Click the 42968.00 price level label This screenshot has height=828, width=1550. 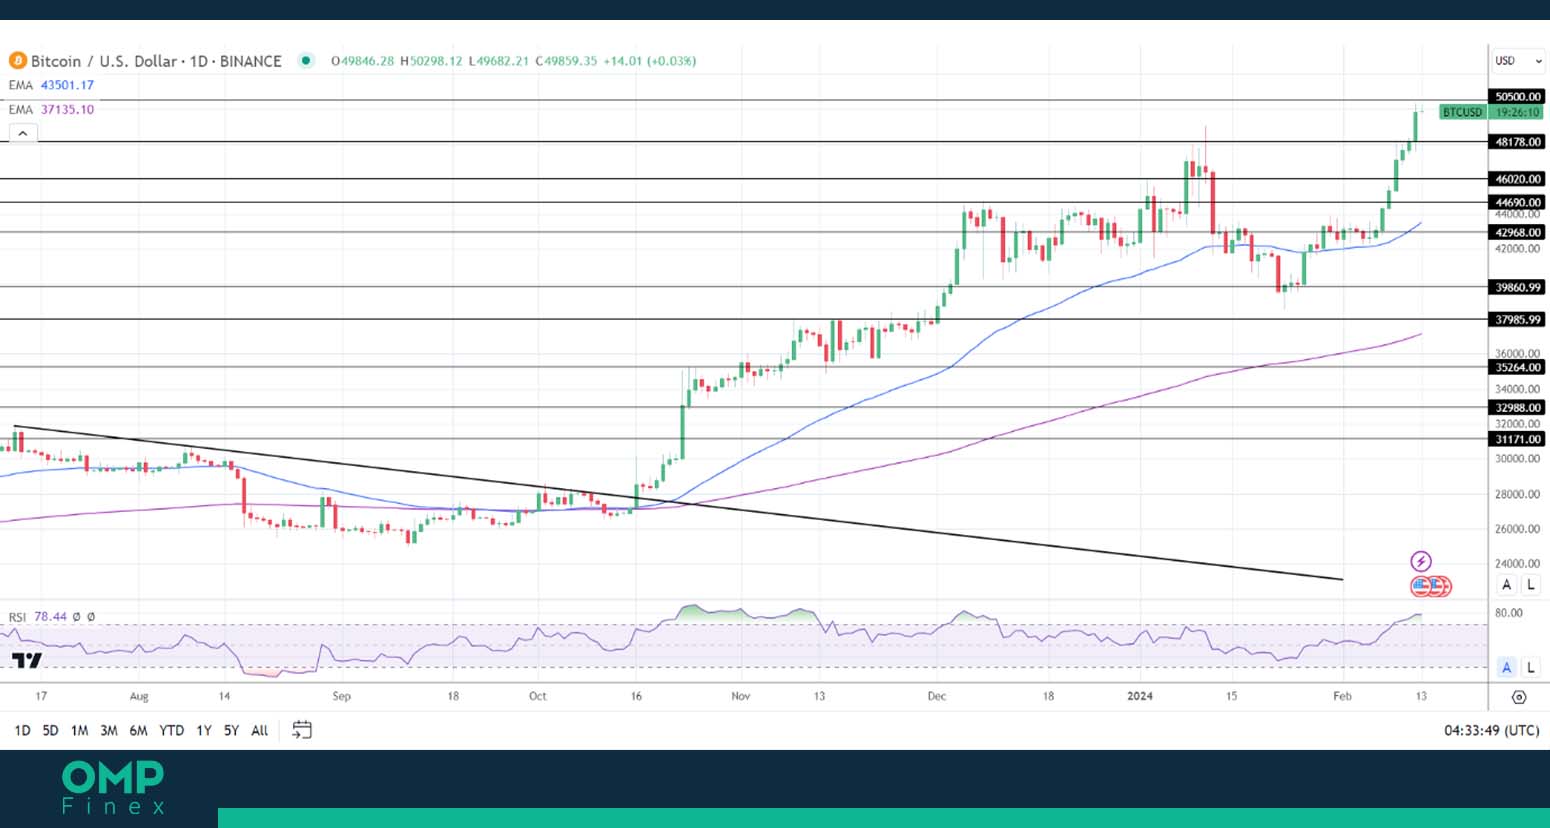pos(1517,232)
